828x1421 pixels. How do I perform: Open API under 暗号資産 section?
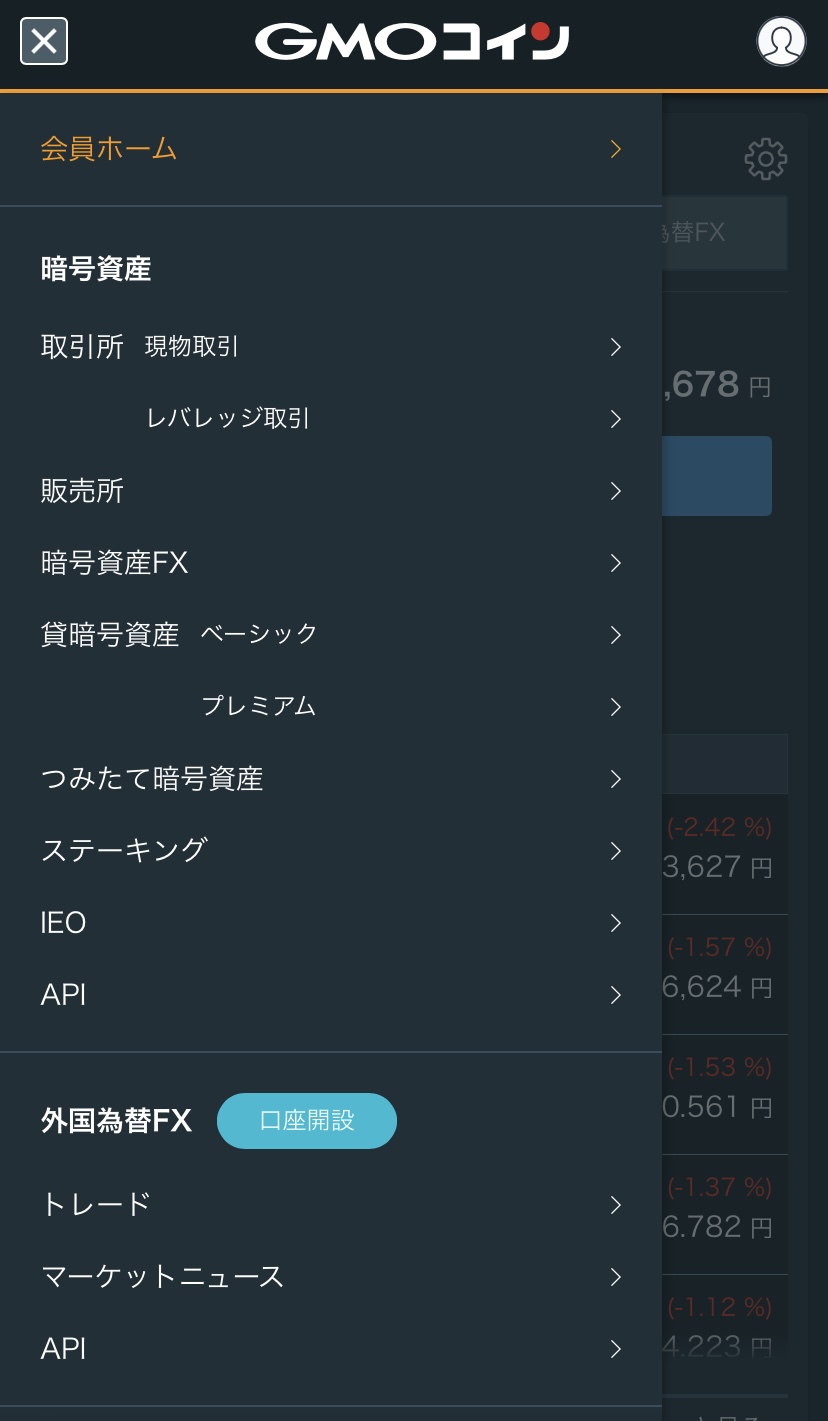click(x=64, y=995)
